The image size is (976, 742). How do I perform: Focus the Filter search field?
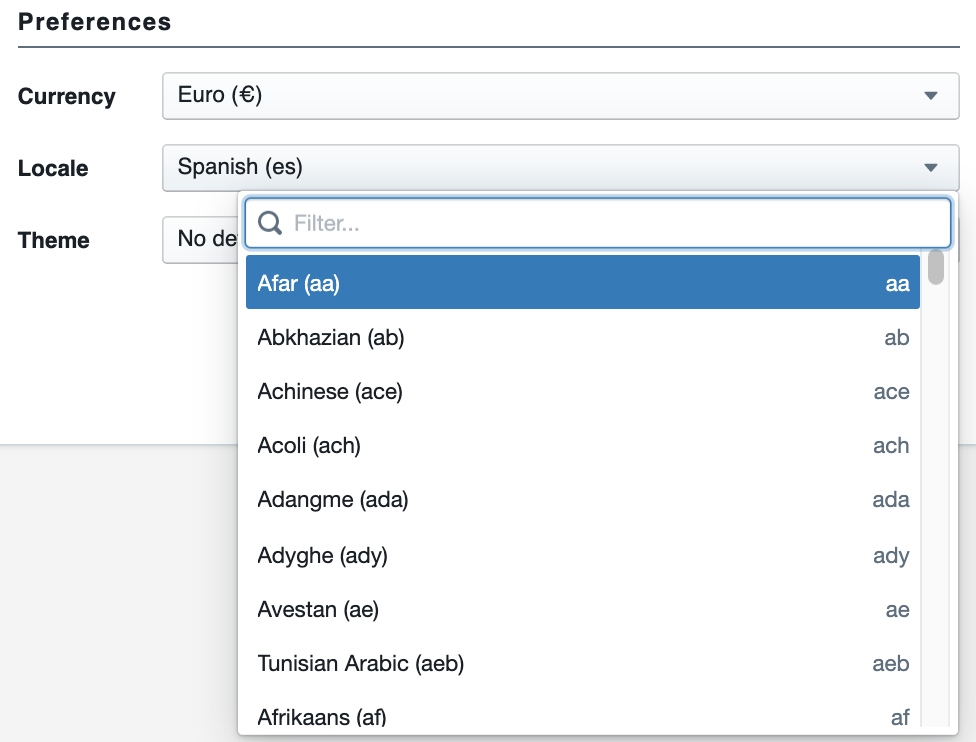click(x=610, y=223)
